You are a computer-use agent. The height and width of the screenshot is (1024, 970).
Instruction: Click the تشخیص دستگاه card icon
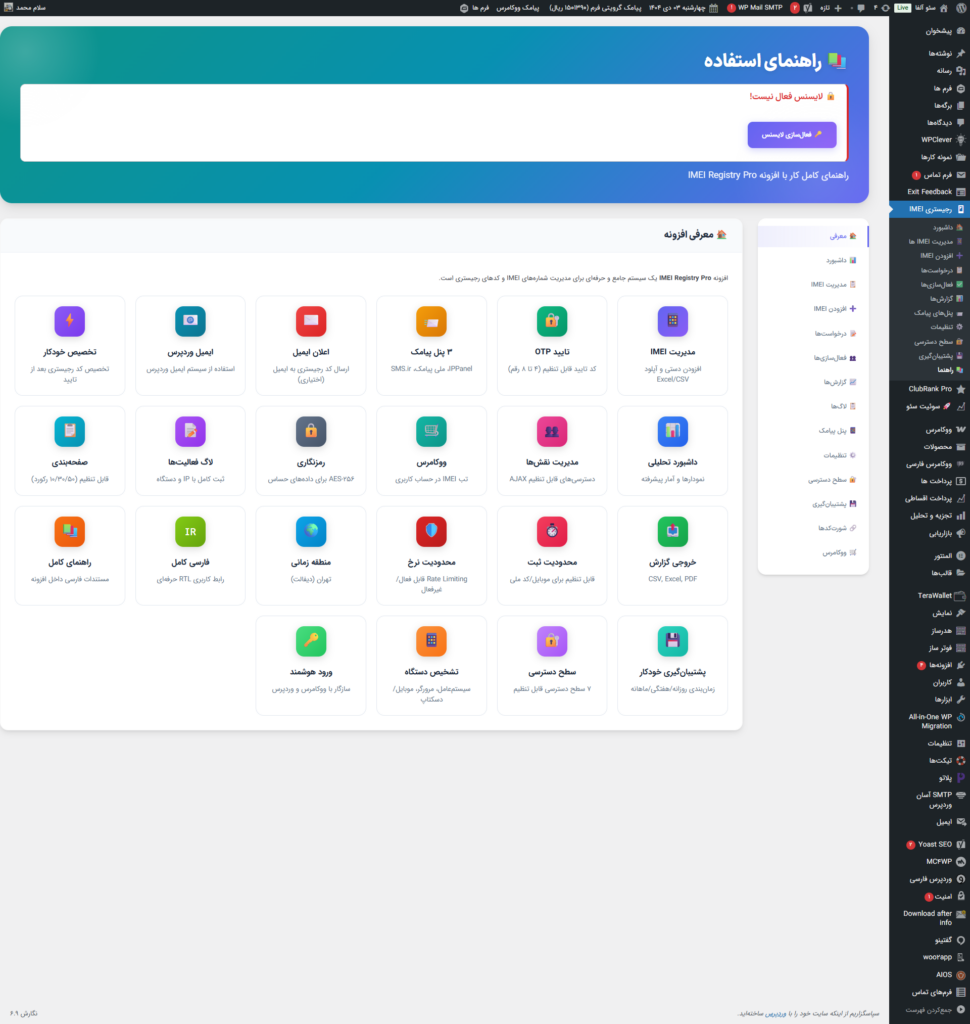click(431, 641)
